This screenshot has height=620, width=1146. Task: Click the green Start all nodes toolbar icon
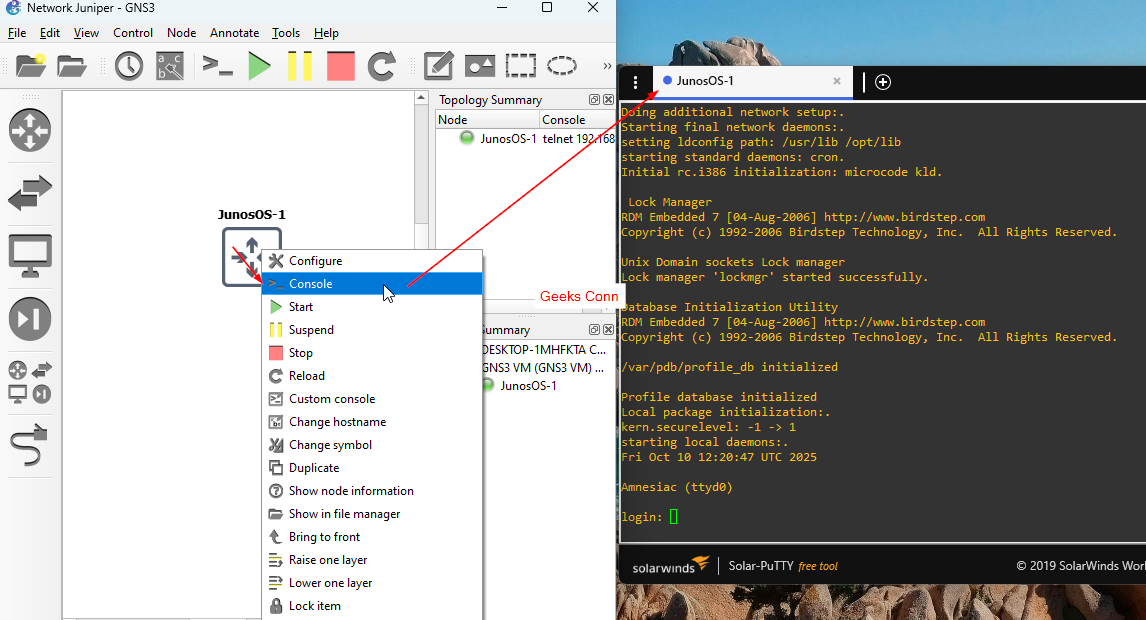(259, 66)
